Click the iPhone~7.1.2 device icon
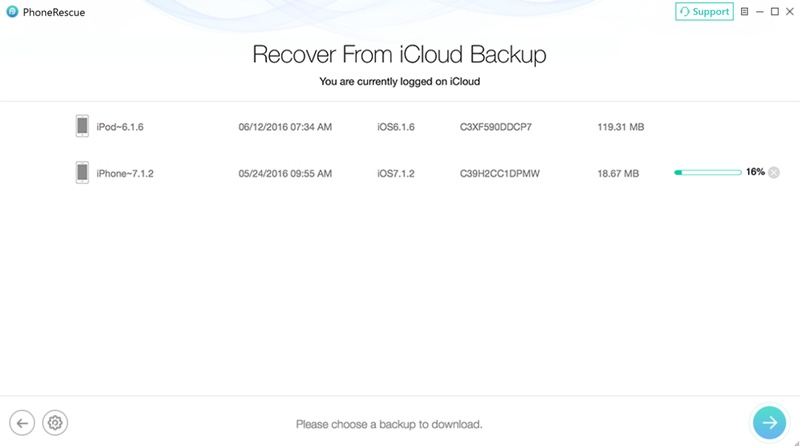 (82, 172)
